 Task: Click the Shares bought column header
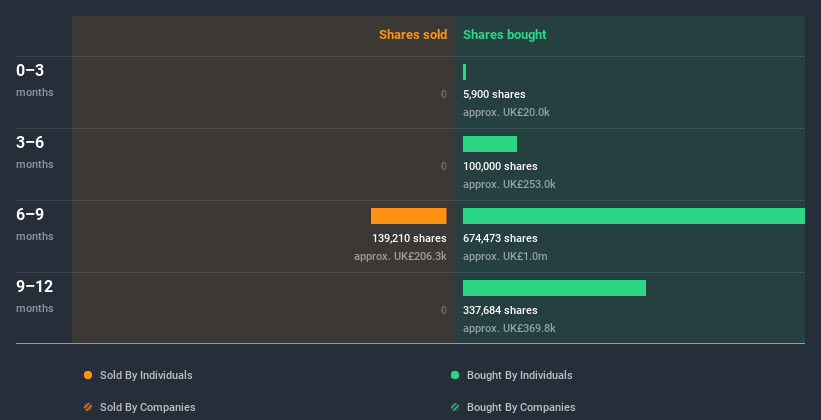click(x=504, y=35)
